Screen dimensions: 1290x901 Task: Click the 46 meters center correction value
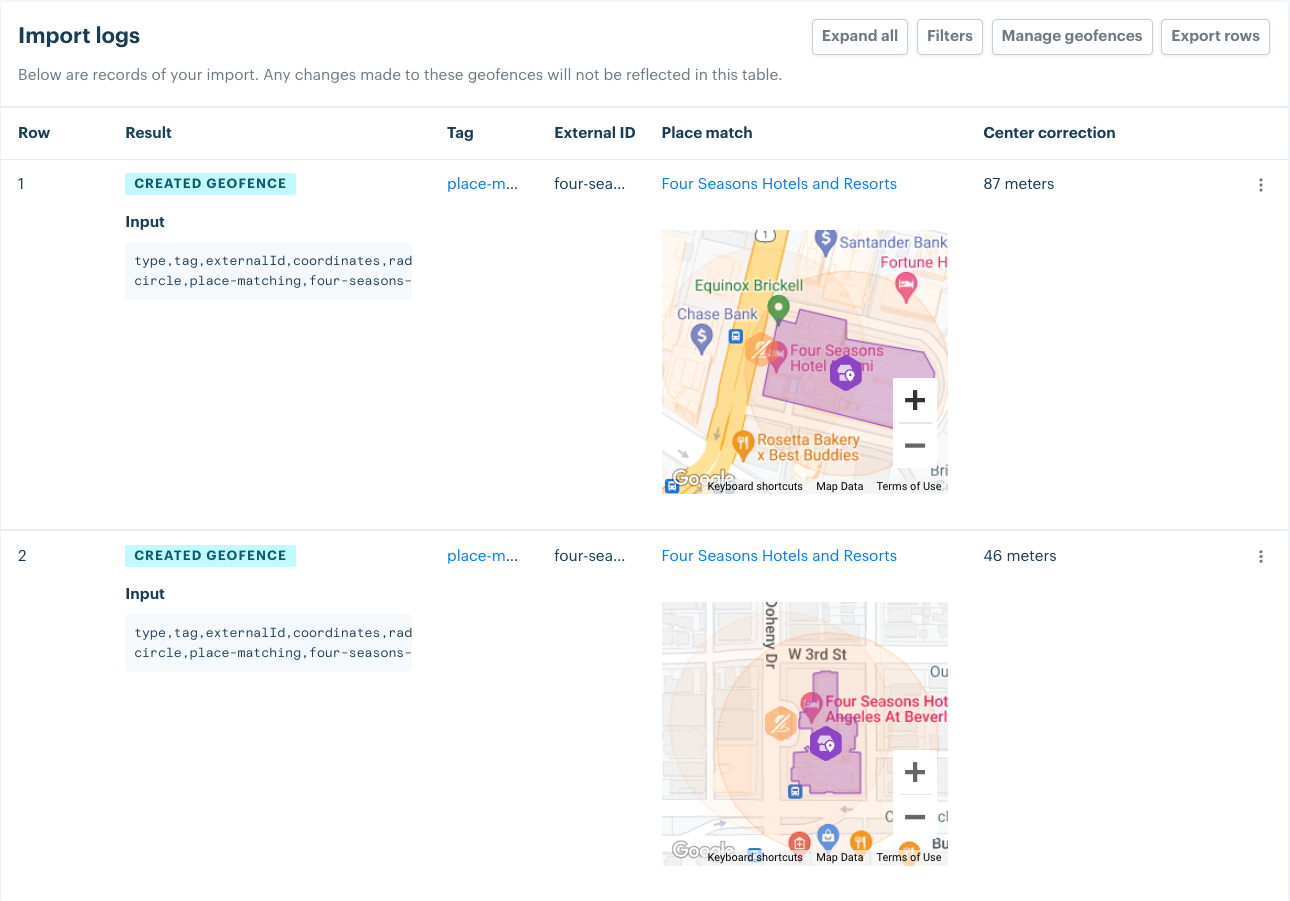tap(1019, 556)
